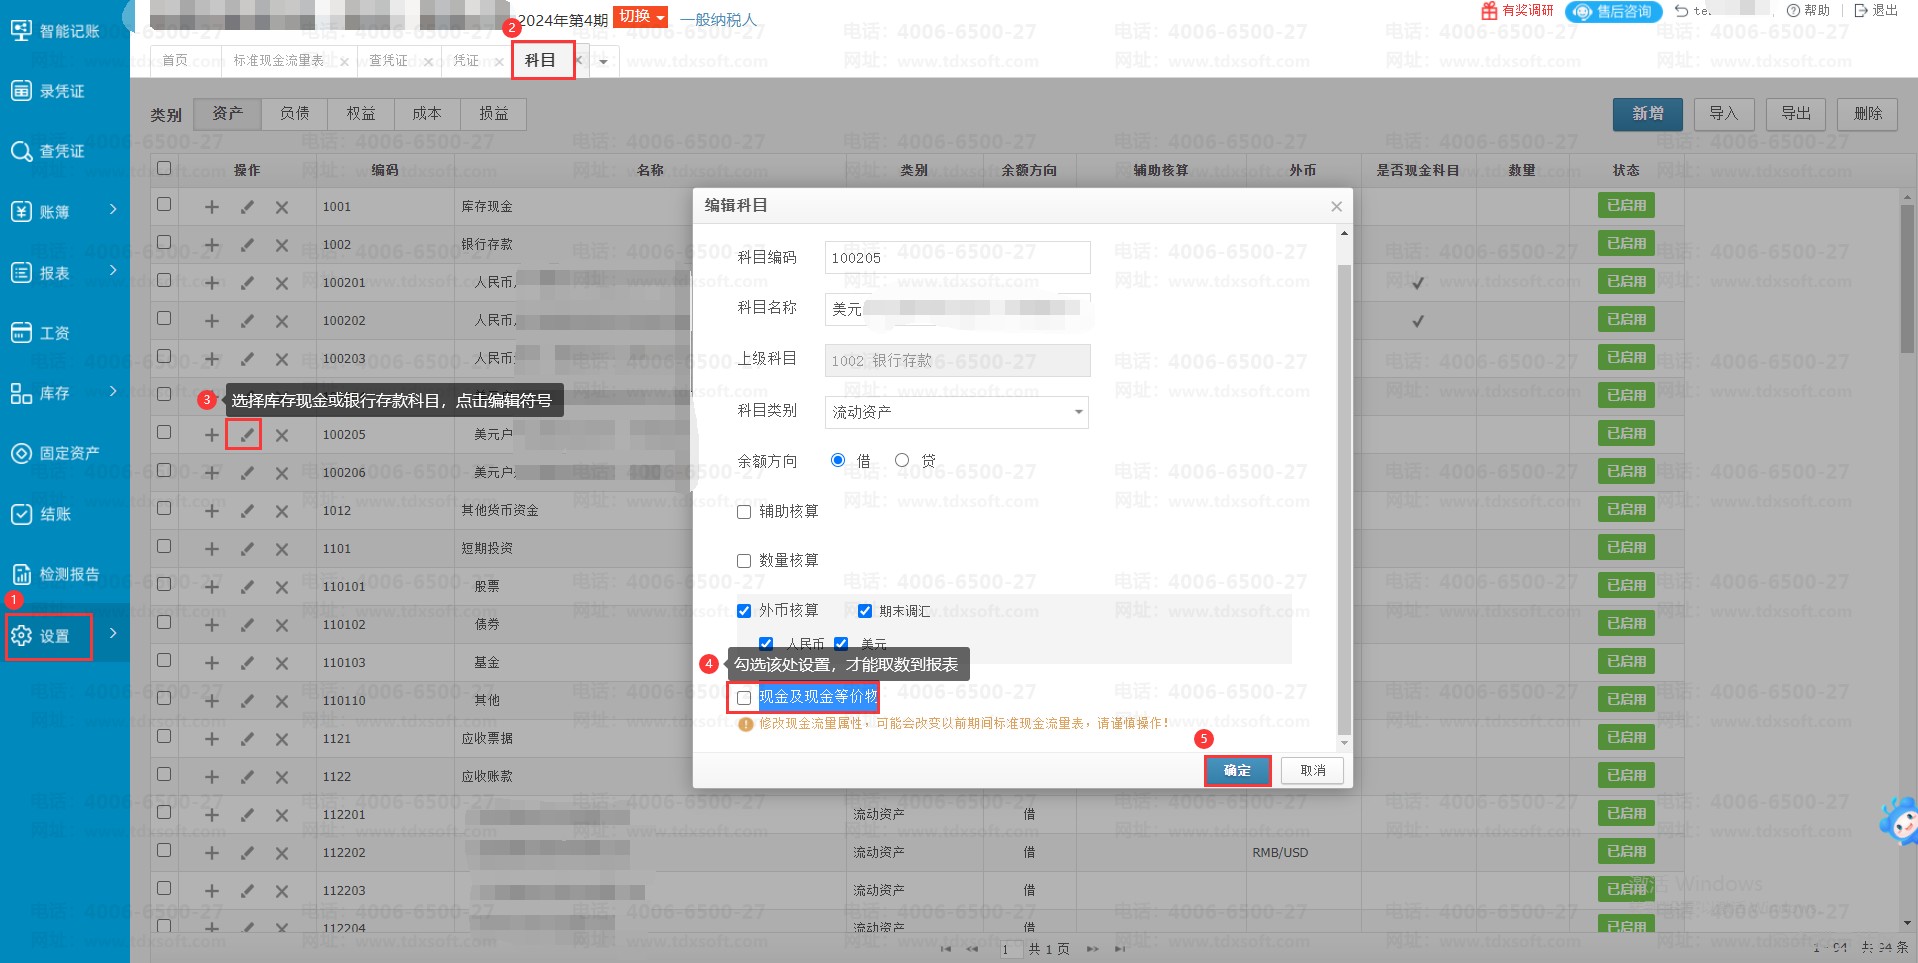Image resolution: width=1918 pixels, height=963 pixels.
Task: Switch to the 损益 category tab
Action: 493,114
